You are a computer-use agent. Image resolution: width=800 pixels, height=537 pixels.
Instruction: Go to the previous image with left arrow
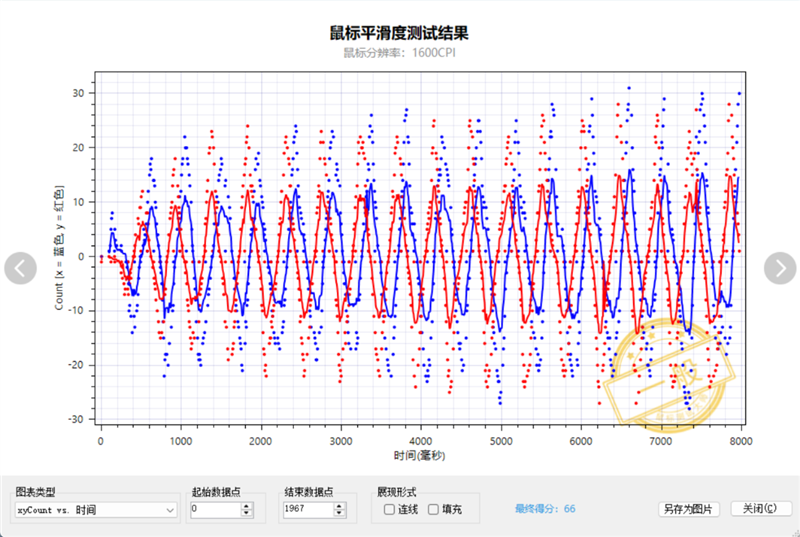point(20,268)
